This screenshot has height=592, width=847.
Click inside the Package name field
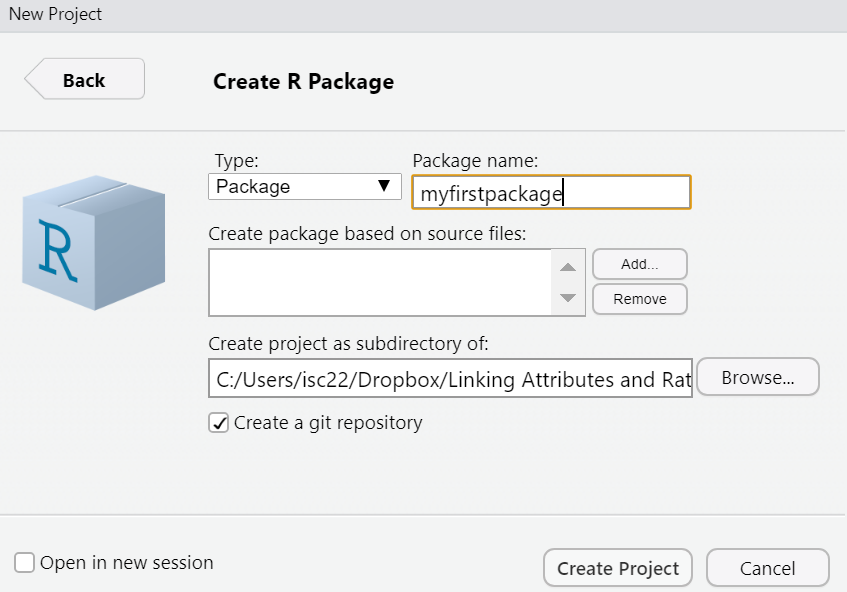pyautogui.click(x=551, y=192)
